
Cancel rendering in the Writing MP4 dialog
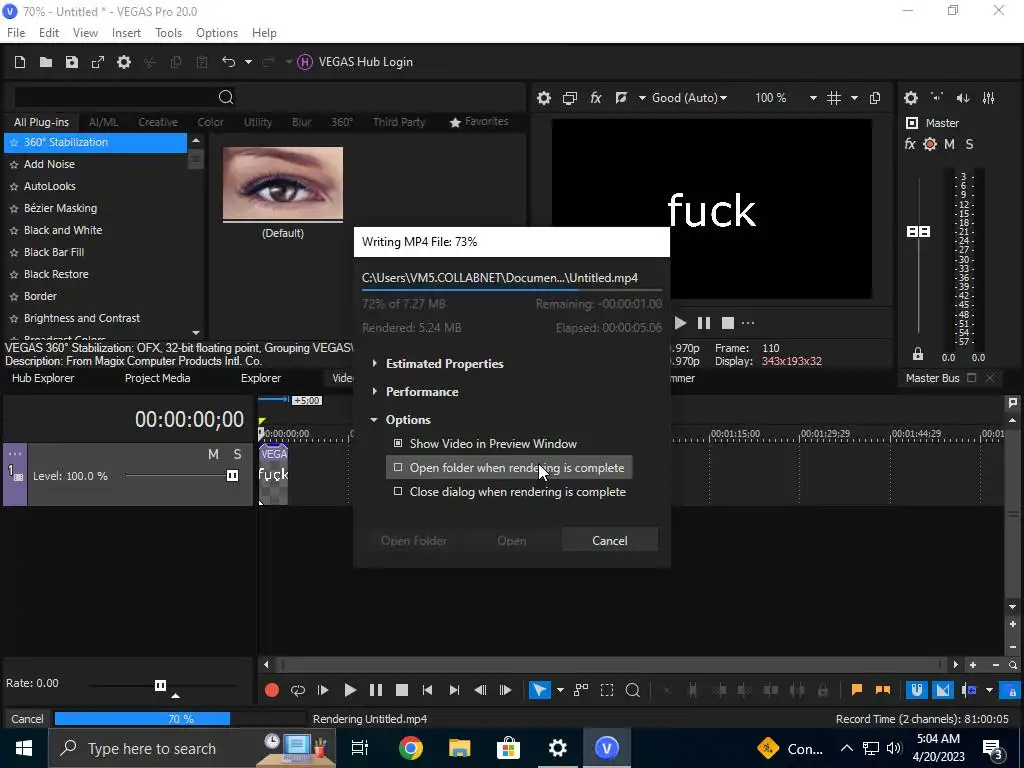pyautogui.click(x=609, y=541)
